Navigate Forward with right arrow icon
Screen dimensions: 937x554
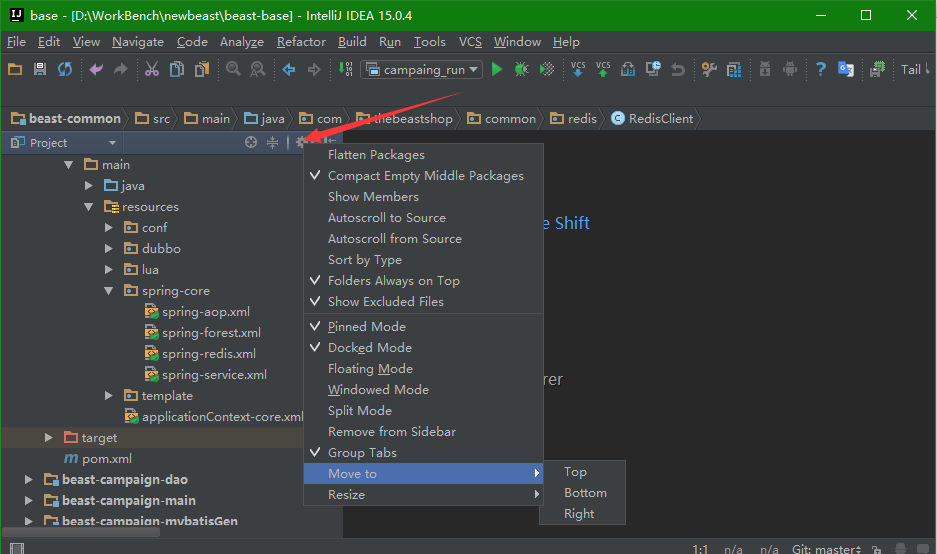pyautogui.click(x=314, y=70)
